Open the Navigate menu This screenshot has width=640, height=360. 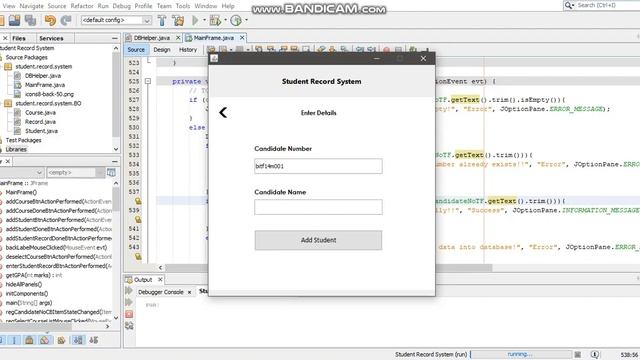(31, 6)
